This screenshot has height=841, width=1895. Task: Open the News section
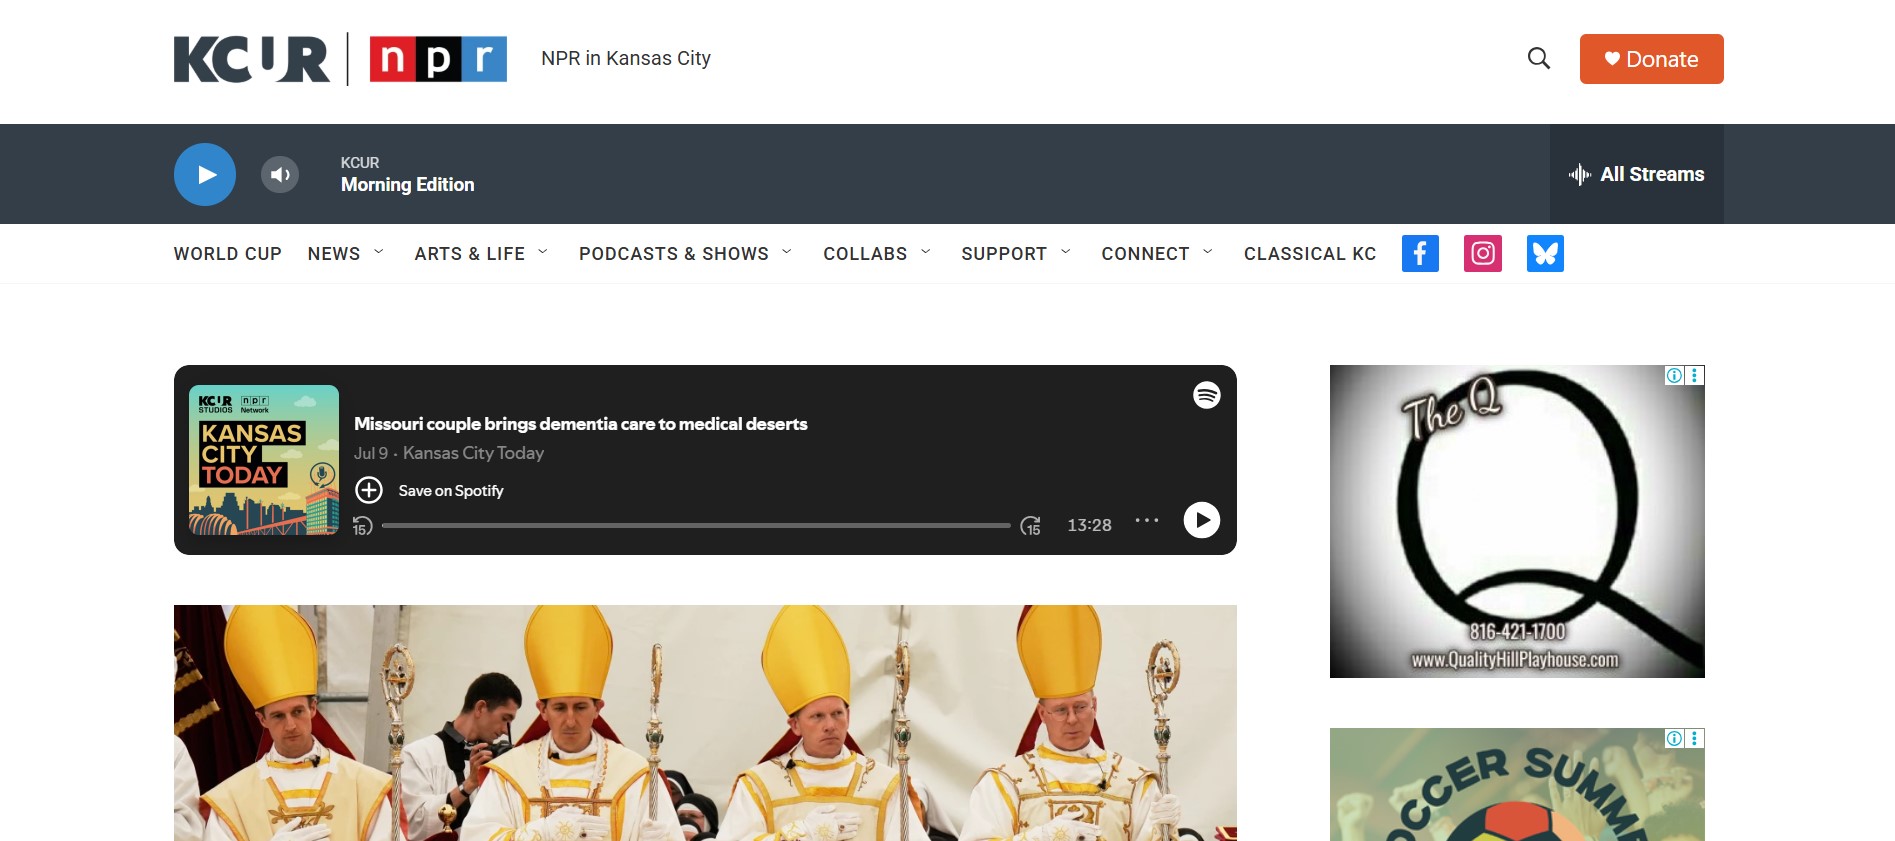coord(334,254)
